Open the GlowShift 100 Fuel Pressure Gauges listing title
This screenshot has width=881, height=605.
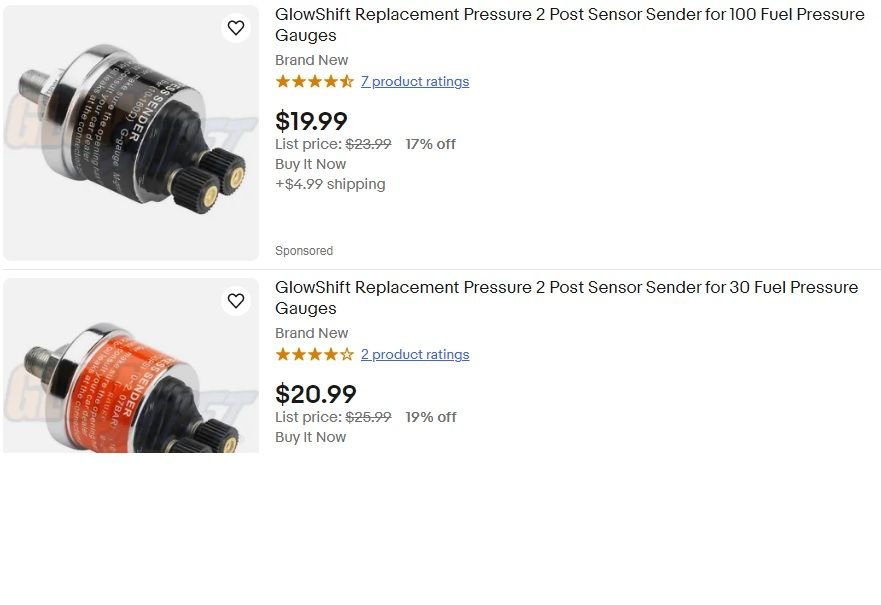(569, 25)
